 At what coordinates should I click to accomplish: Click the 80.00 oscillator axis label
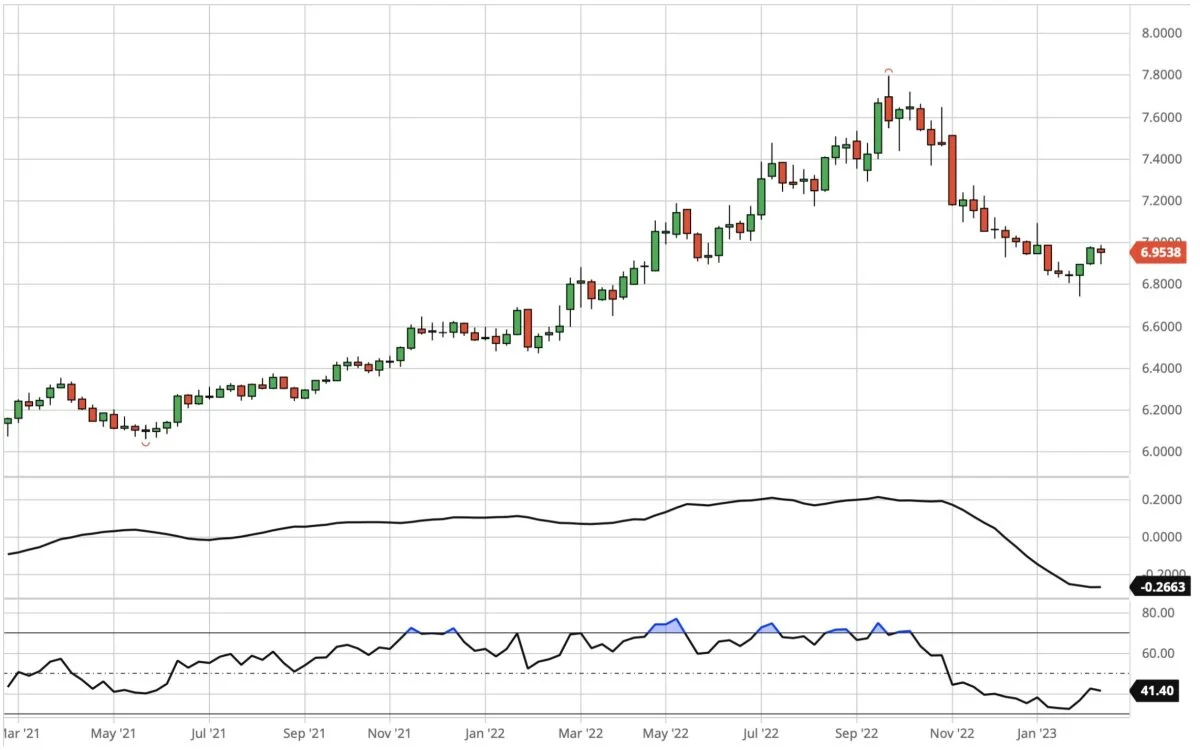(1160, 614)
